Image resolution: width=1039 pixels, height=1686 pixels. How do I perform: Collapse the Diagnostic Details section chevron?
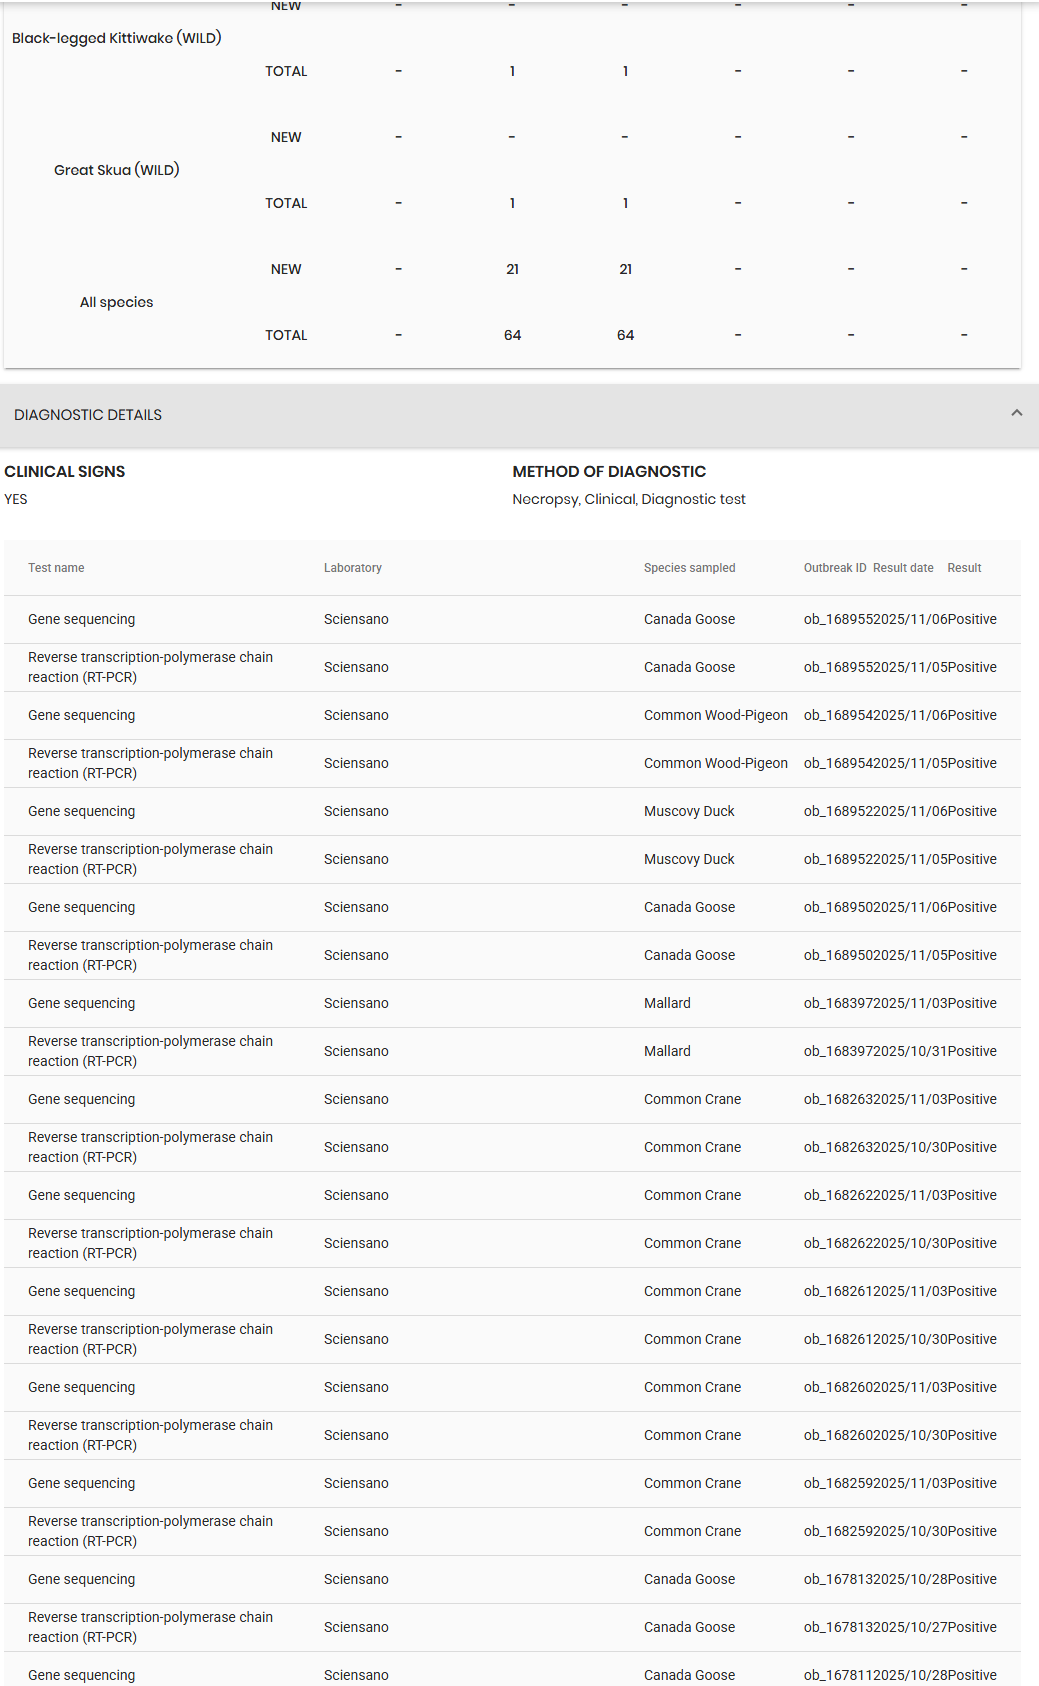pos(1016,413)
